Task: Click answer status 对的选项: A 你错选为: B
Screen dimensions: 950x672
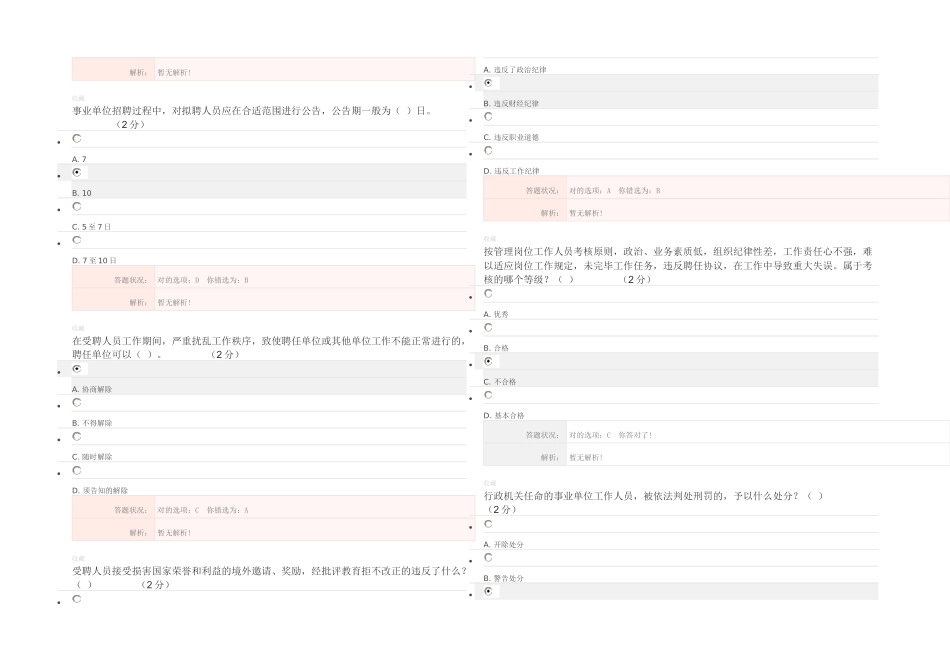Action: [x=614, y=191]
